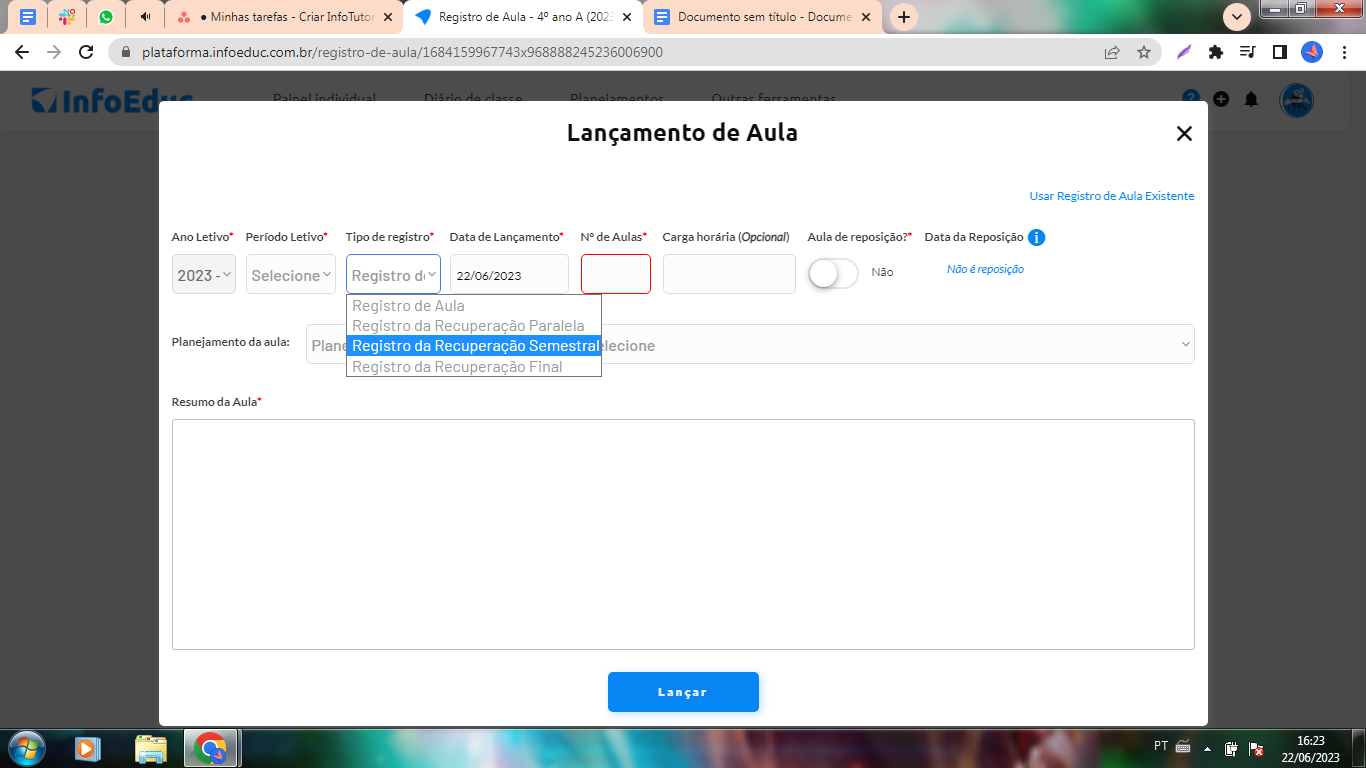This screenshot has height=768, width=1366.
Task: Click the browser address bar URL
Action: point(402,52)
